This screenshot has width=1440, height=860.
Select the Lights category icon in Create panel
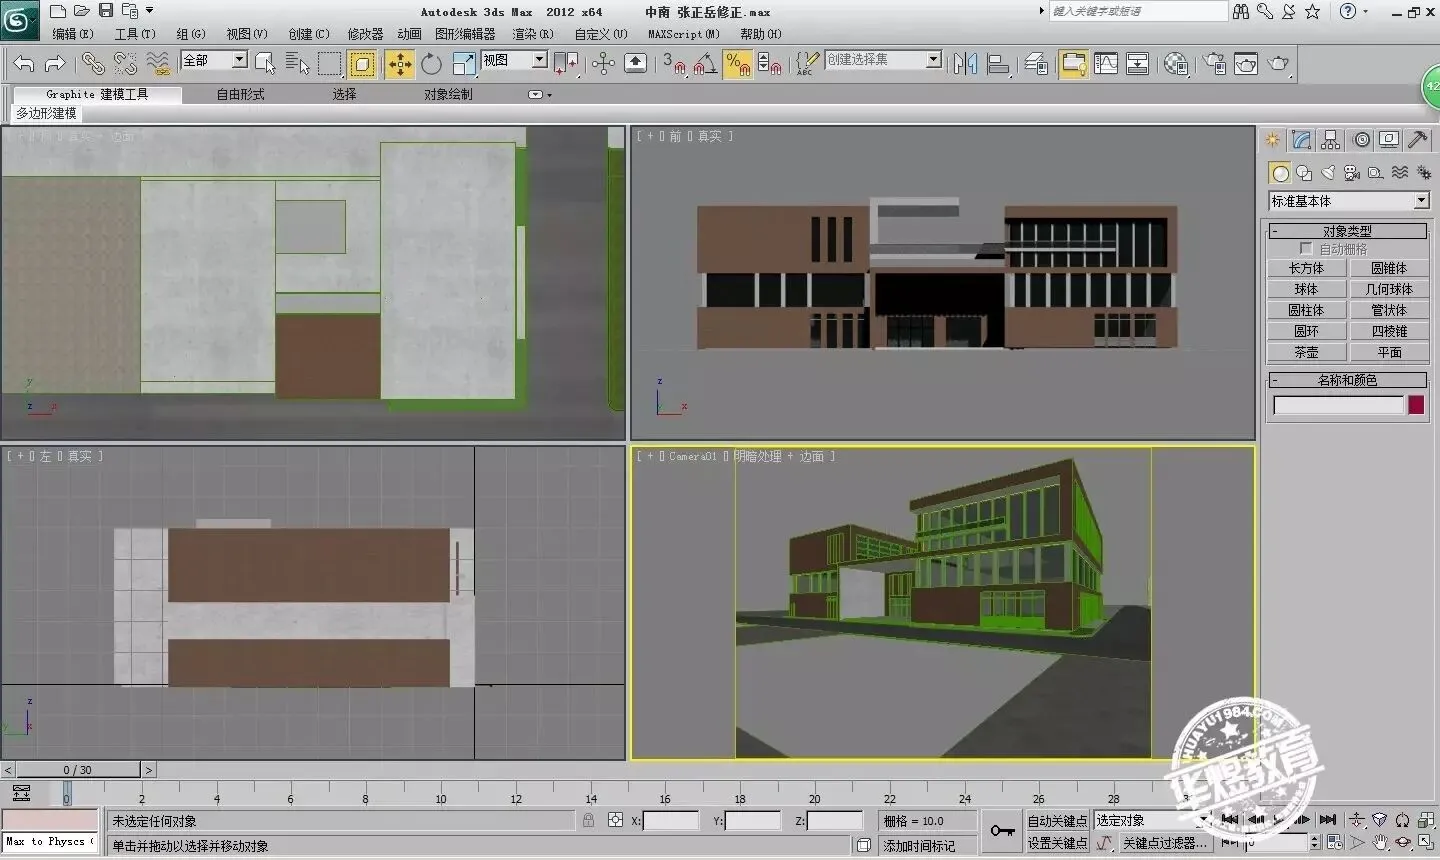click(x=1328, y=173)
